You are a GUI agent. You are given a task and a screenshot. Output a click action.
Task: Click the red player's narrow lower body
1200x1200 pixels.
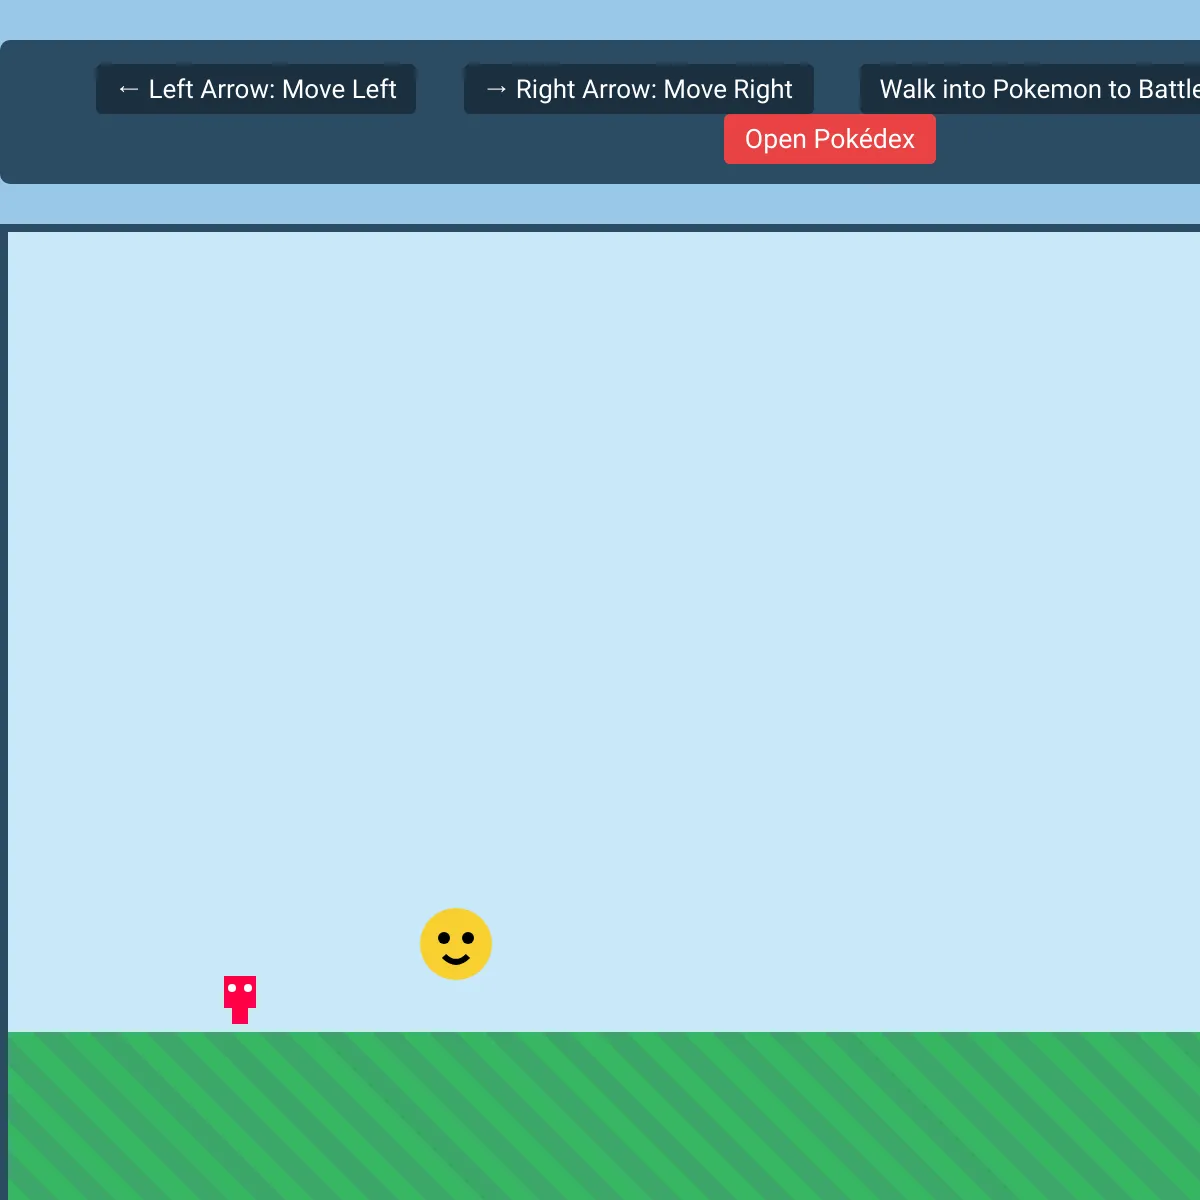click(x=240, y=1016)
